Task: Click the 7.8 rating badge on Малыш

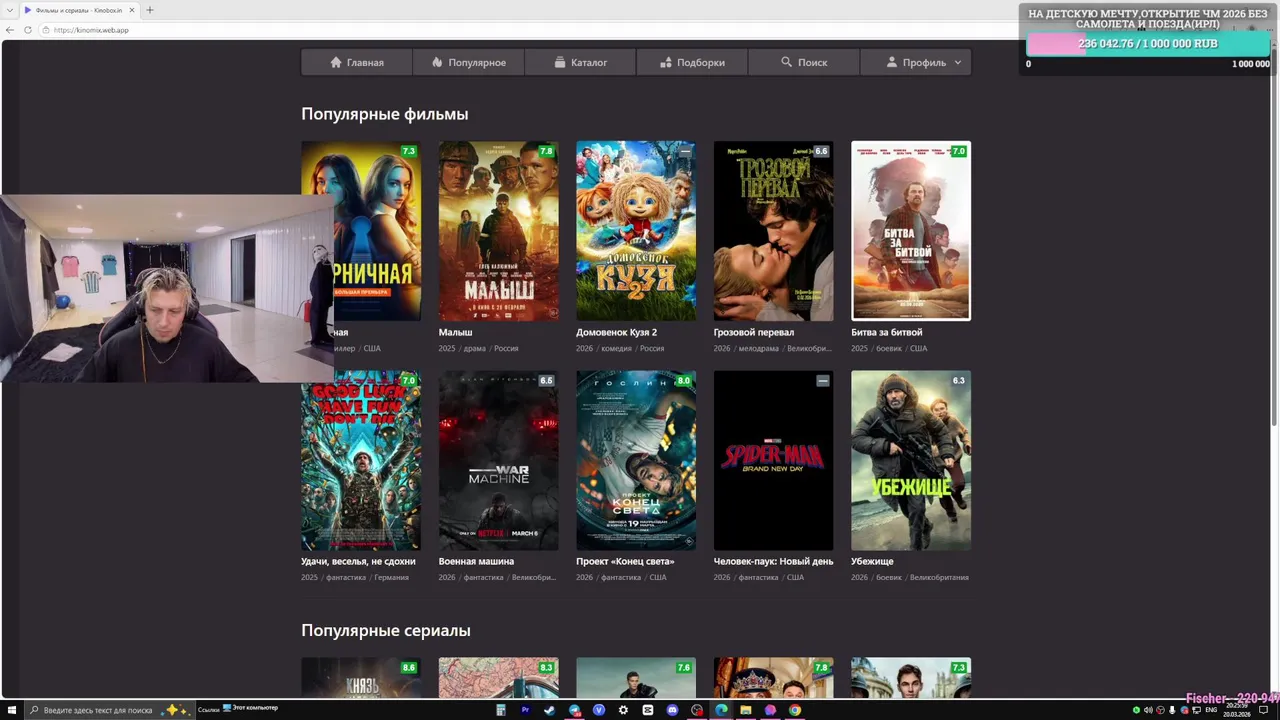Action: (546, 151)
